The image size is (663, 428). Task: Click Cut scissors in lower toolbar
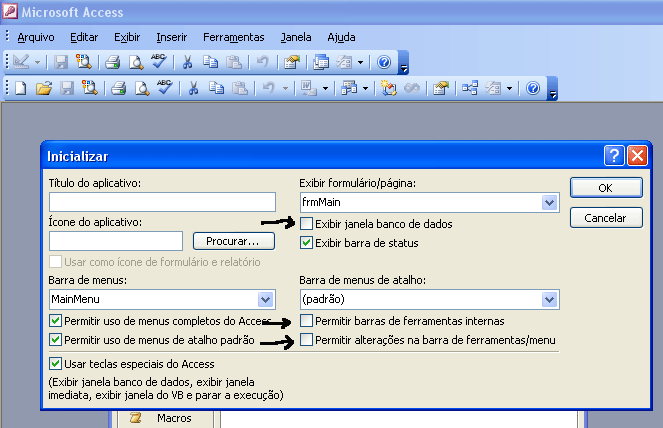tap(193, 88)
